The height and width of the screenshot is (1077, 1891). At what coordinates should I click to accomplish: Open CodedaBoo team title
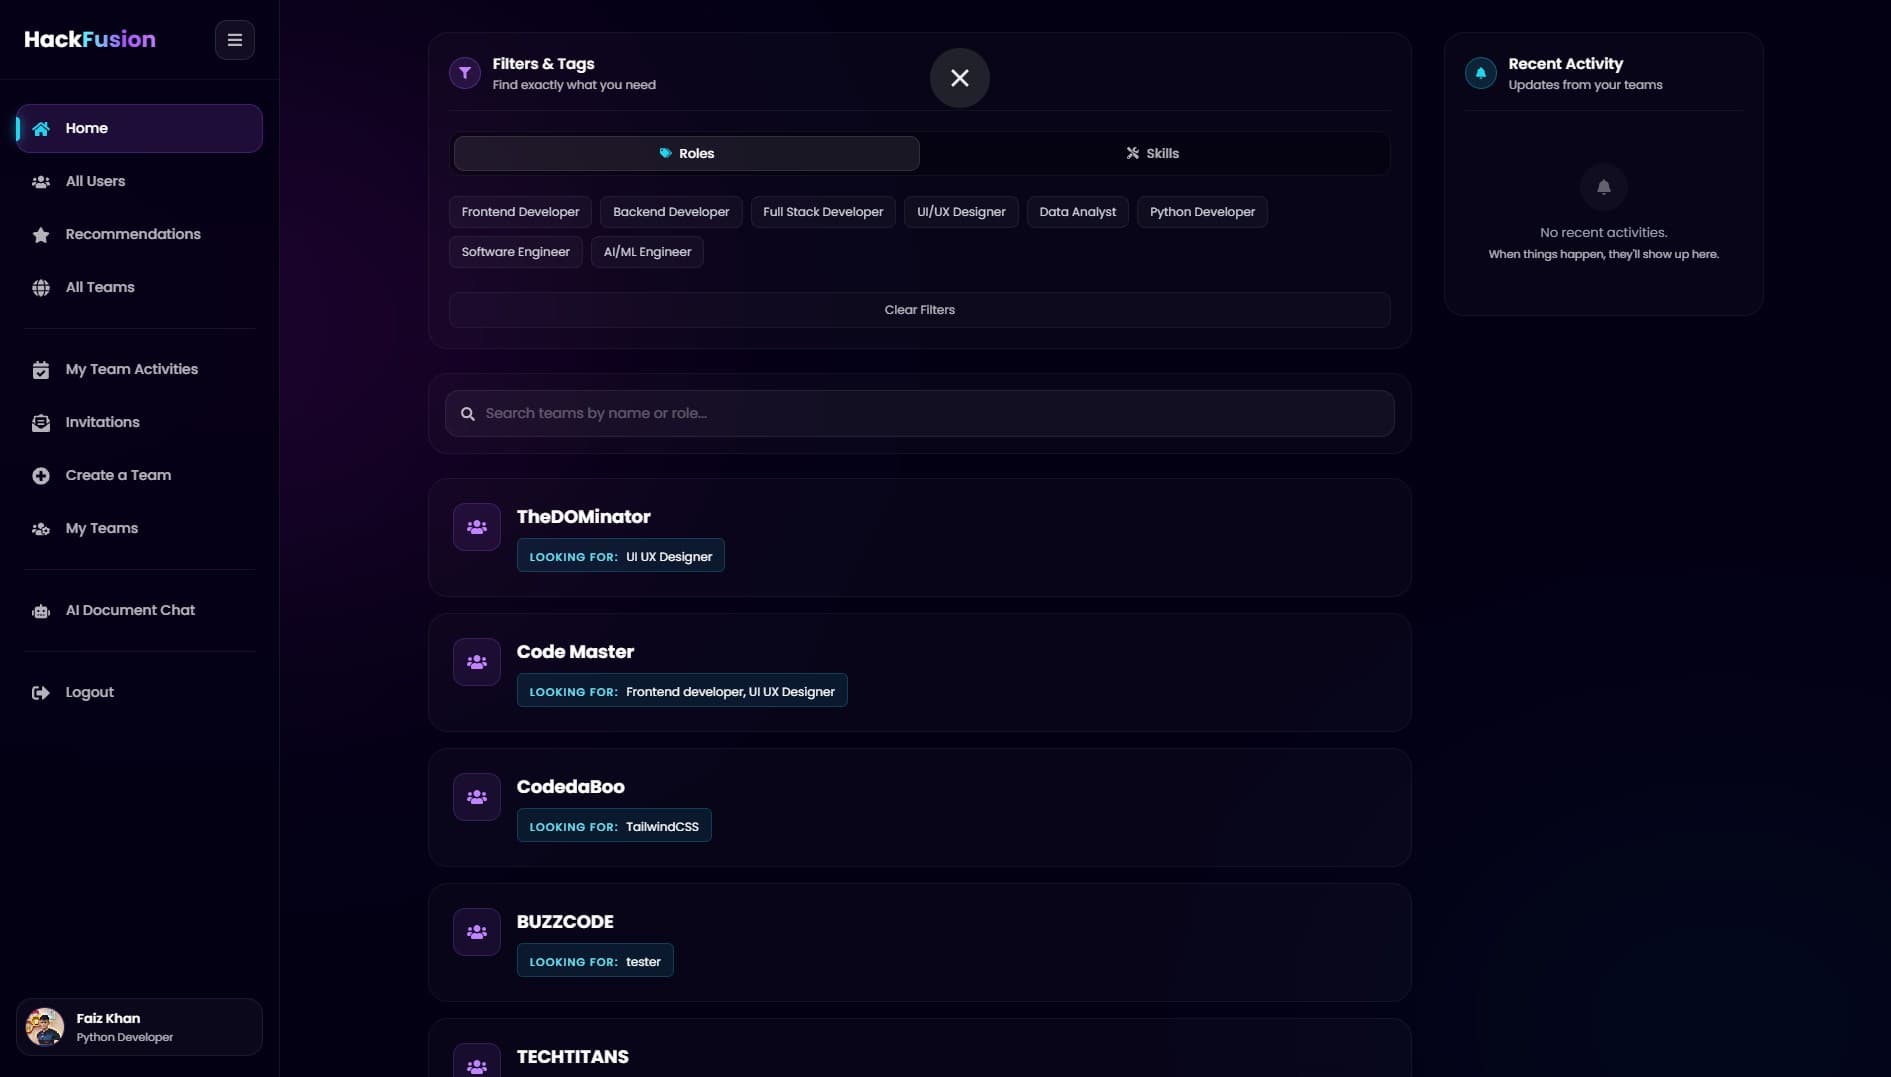(x=570, y=787)
